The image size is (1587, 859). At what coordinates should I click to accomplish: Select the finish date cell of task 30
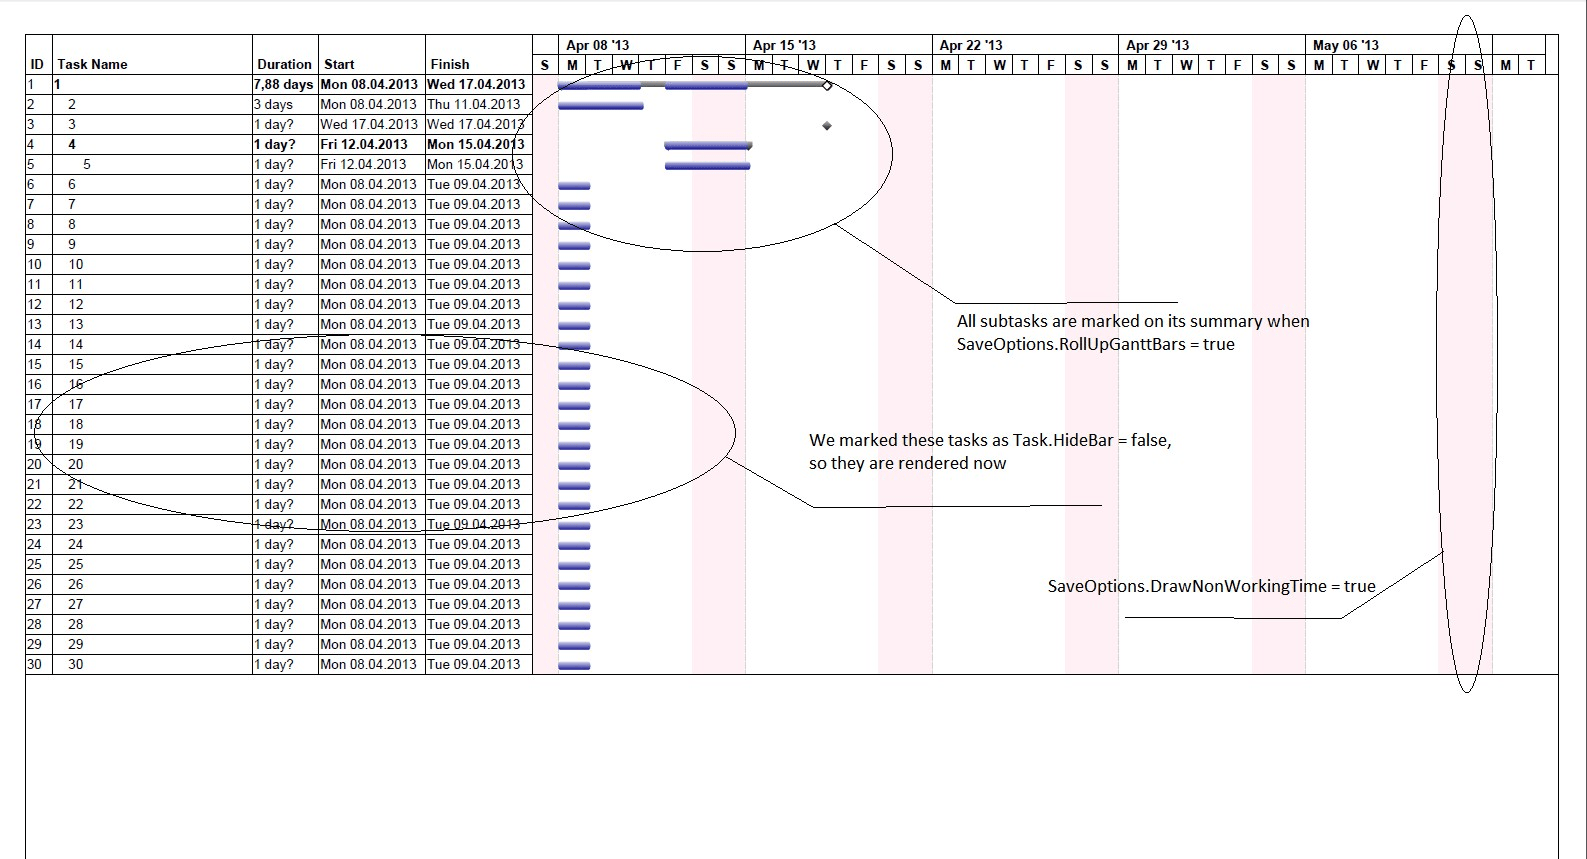(x=478, y=665)
